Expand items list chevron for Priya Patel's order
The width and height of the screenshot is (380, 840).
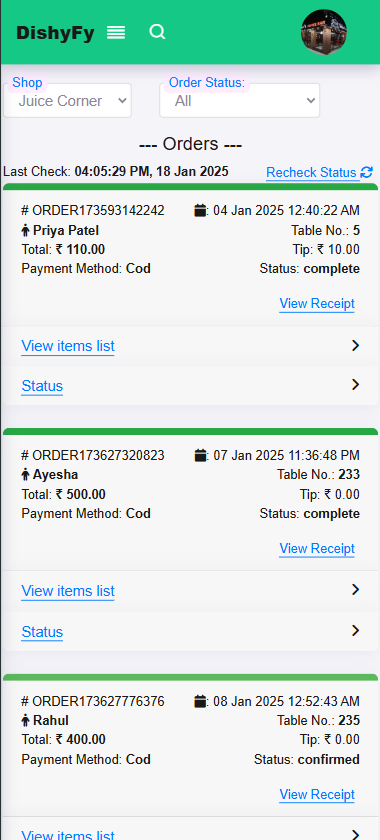[x=355, y=346]
